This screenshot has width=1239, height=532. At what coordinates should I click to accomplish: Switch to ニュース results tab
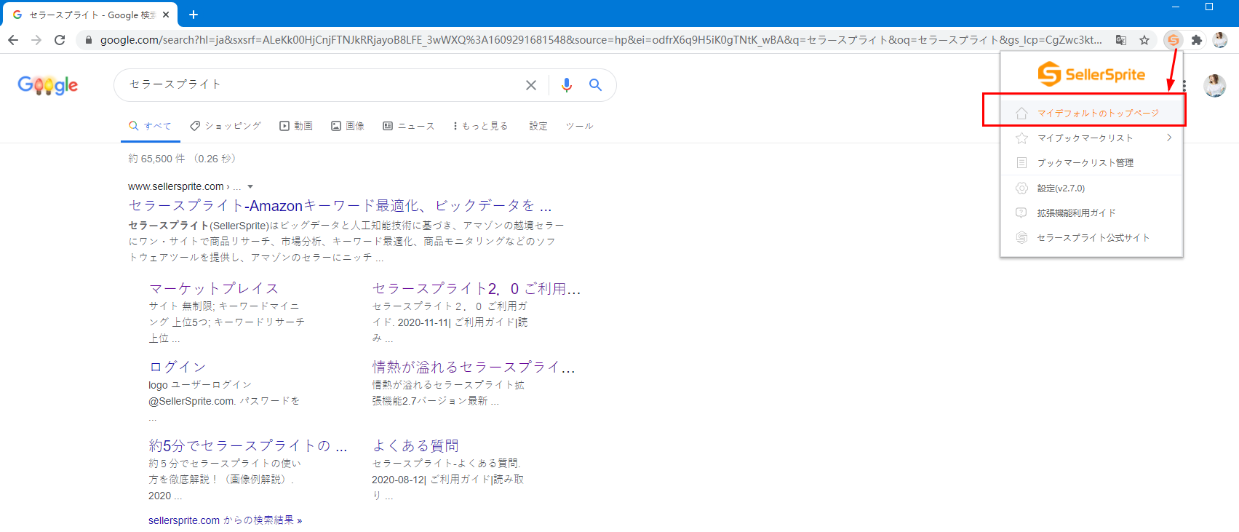[x=408, y=126]
